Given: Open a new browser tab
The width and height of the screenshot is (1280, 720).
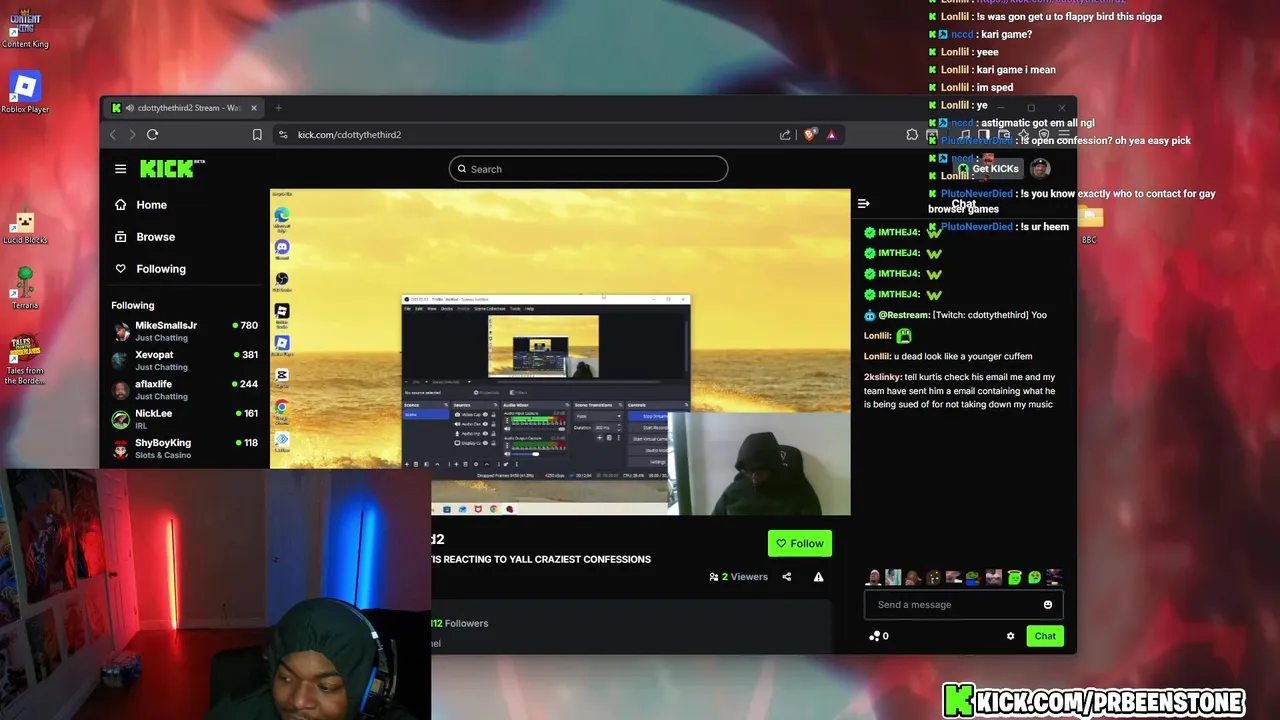Looking at the screenshot, I should pos(279,108).
